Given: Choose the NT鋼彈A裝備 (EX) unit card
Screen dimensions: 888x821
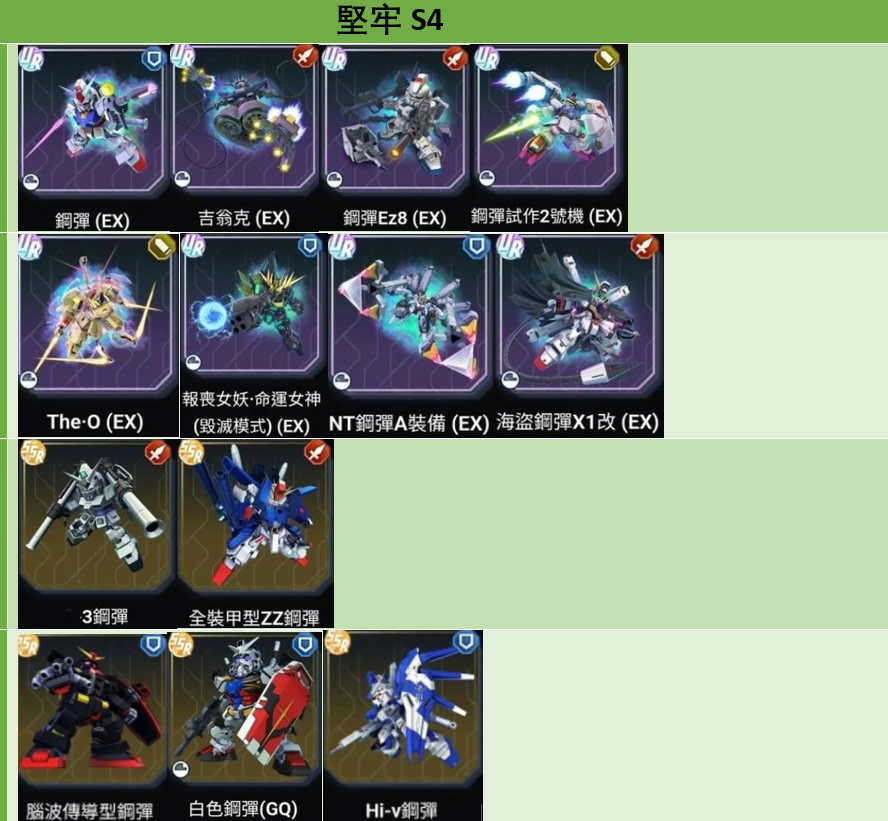Looking at the screenshot, I should pyautogui.click(x=409, y=335).
